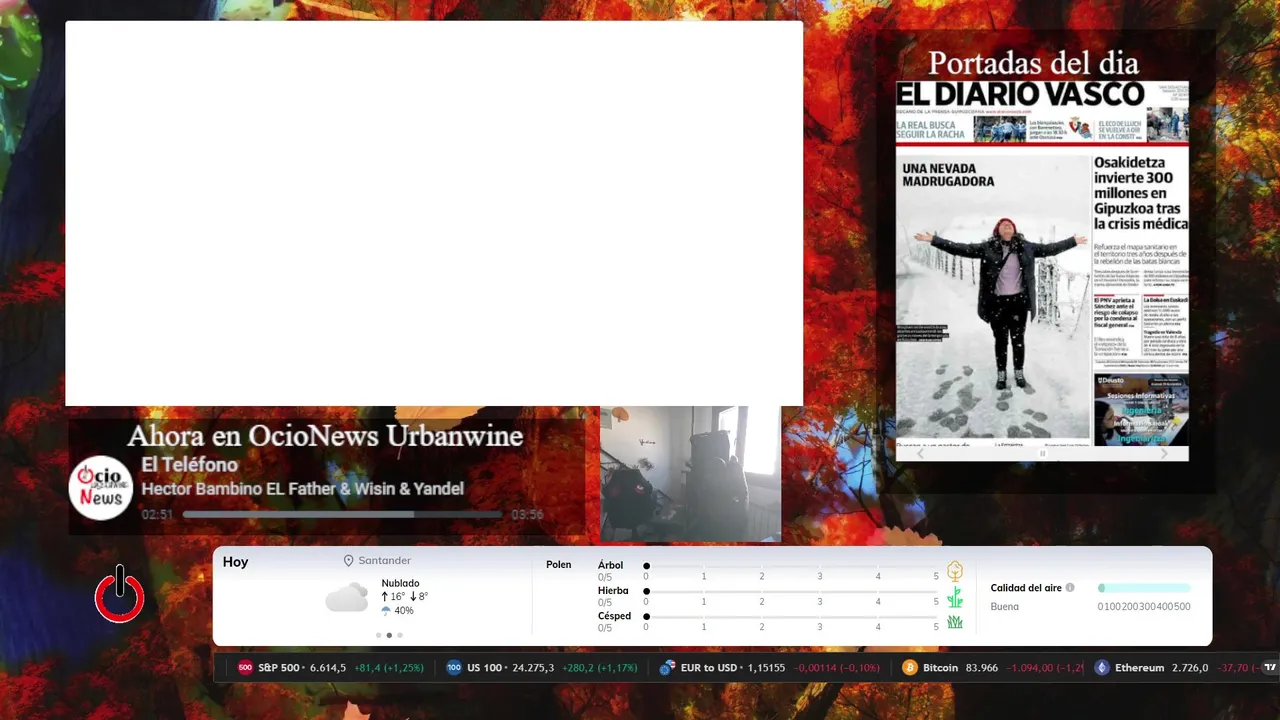The image size is (1280, 720).
Task: Click the Hierba pollen level slider
Action: [x=791, y=591]
